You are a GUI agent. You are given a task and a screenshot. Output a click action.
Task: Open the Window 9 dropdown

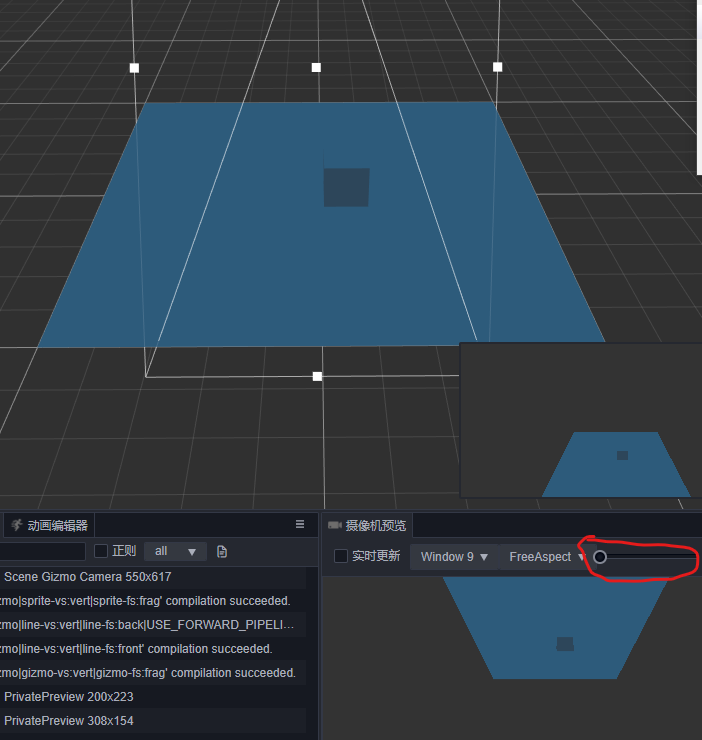[x=454, y=557]
